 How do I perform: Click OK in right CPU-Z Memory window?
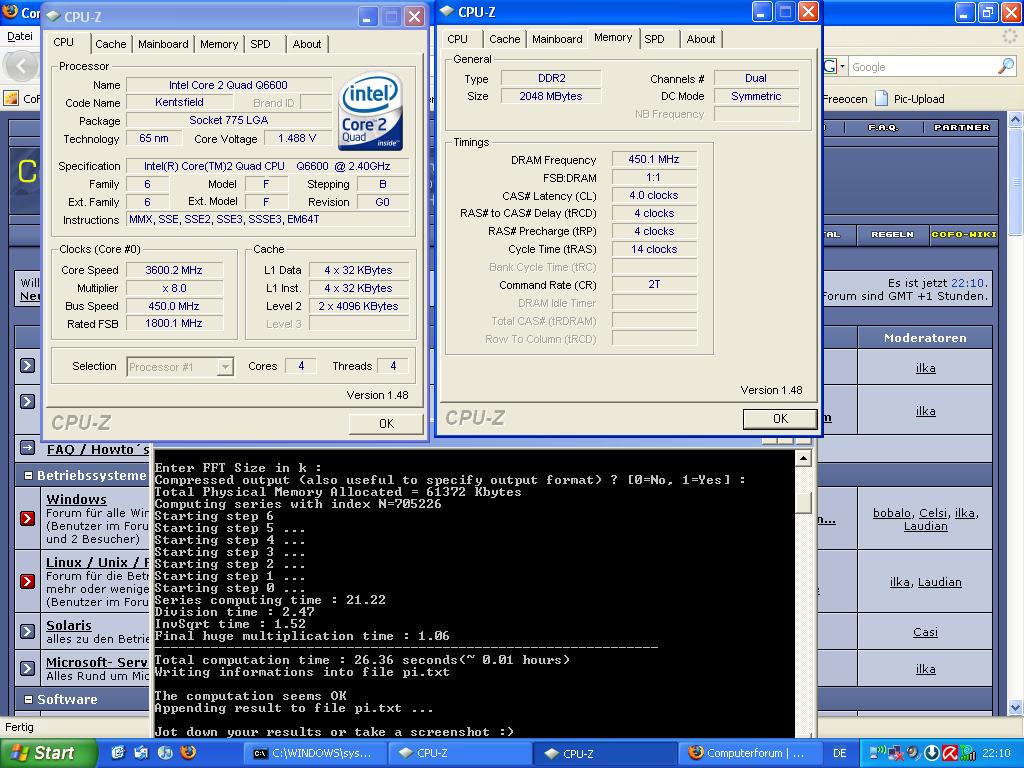pyautogui.click(x=780, y=419)
